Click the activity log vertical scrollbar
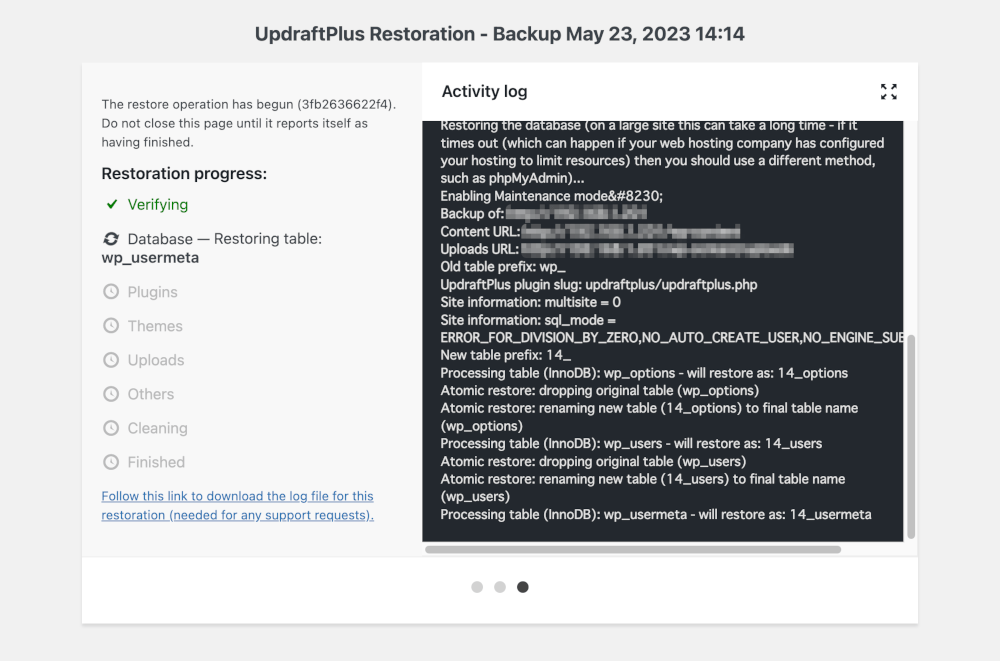Image resolution: width=1000 pixels, height=661 pixels. pos(911,436)
